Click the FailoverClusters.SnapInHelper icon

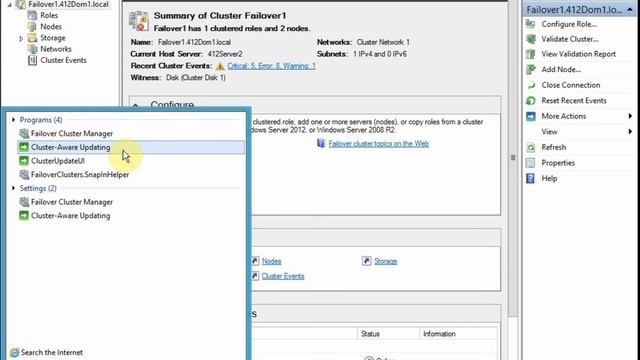point(24,174)
